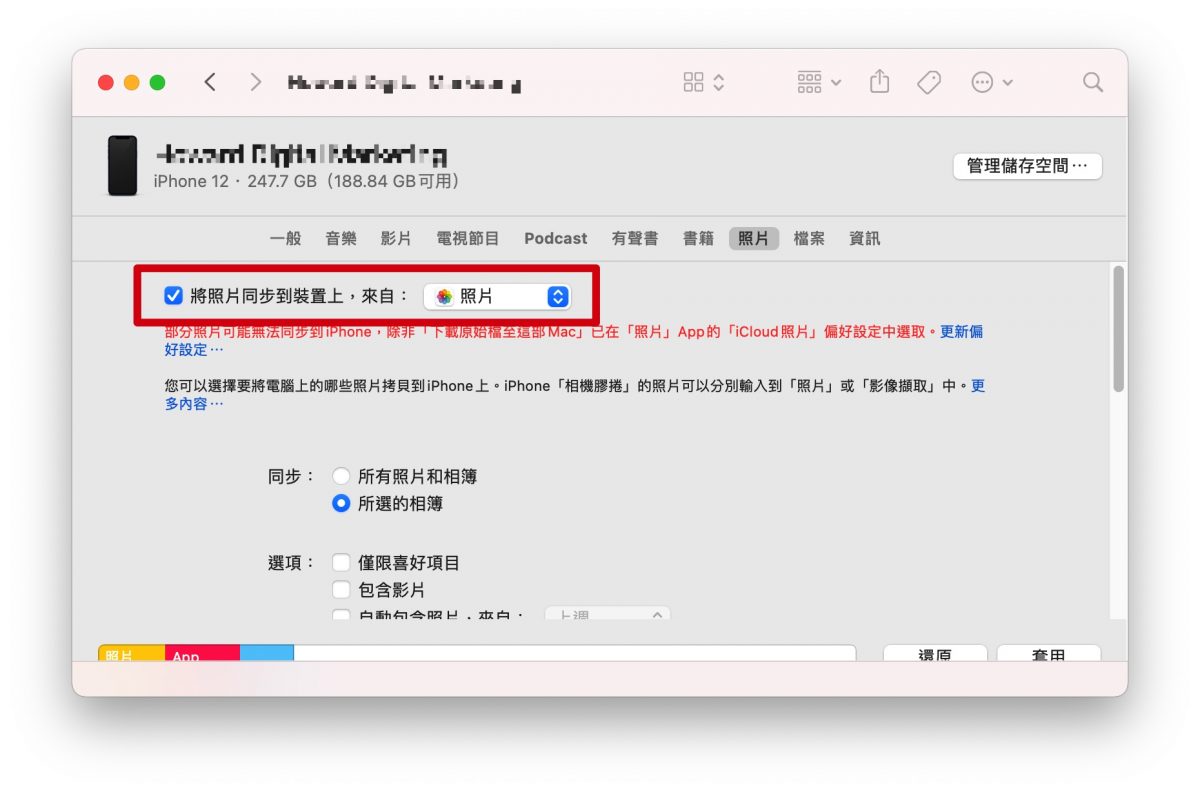The height and width of the screenshot is (792, 1200).
Task: Open the More actions ellipsis menu
Action: pyautogui.click(x=992, y=82)
